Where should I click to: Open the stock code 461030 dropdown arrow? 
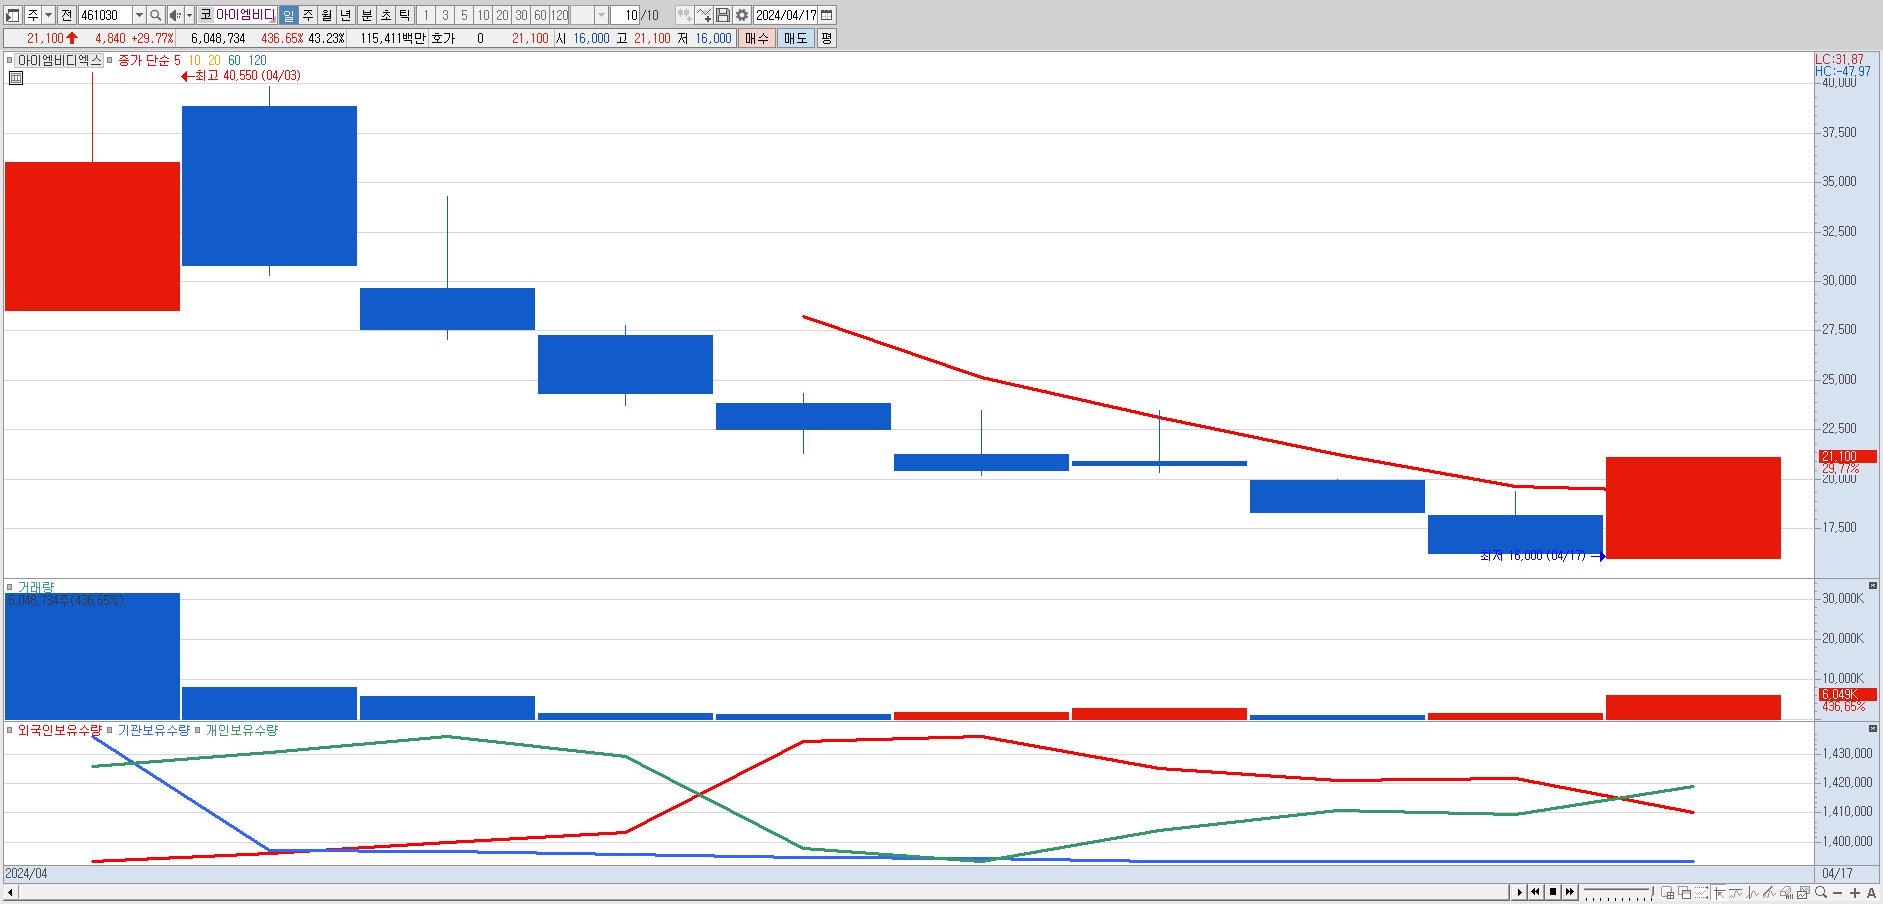(x=139, y=15)
